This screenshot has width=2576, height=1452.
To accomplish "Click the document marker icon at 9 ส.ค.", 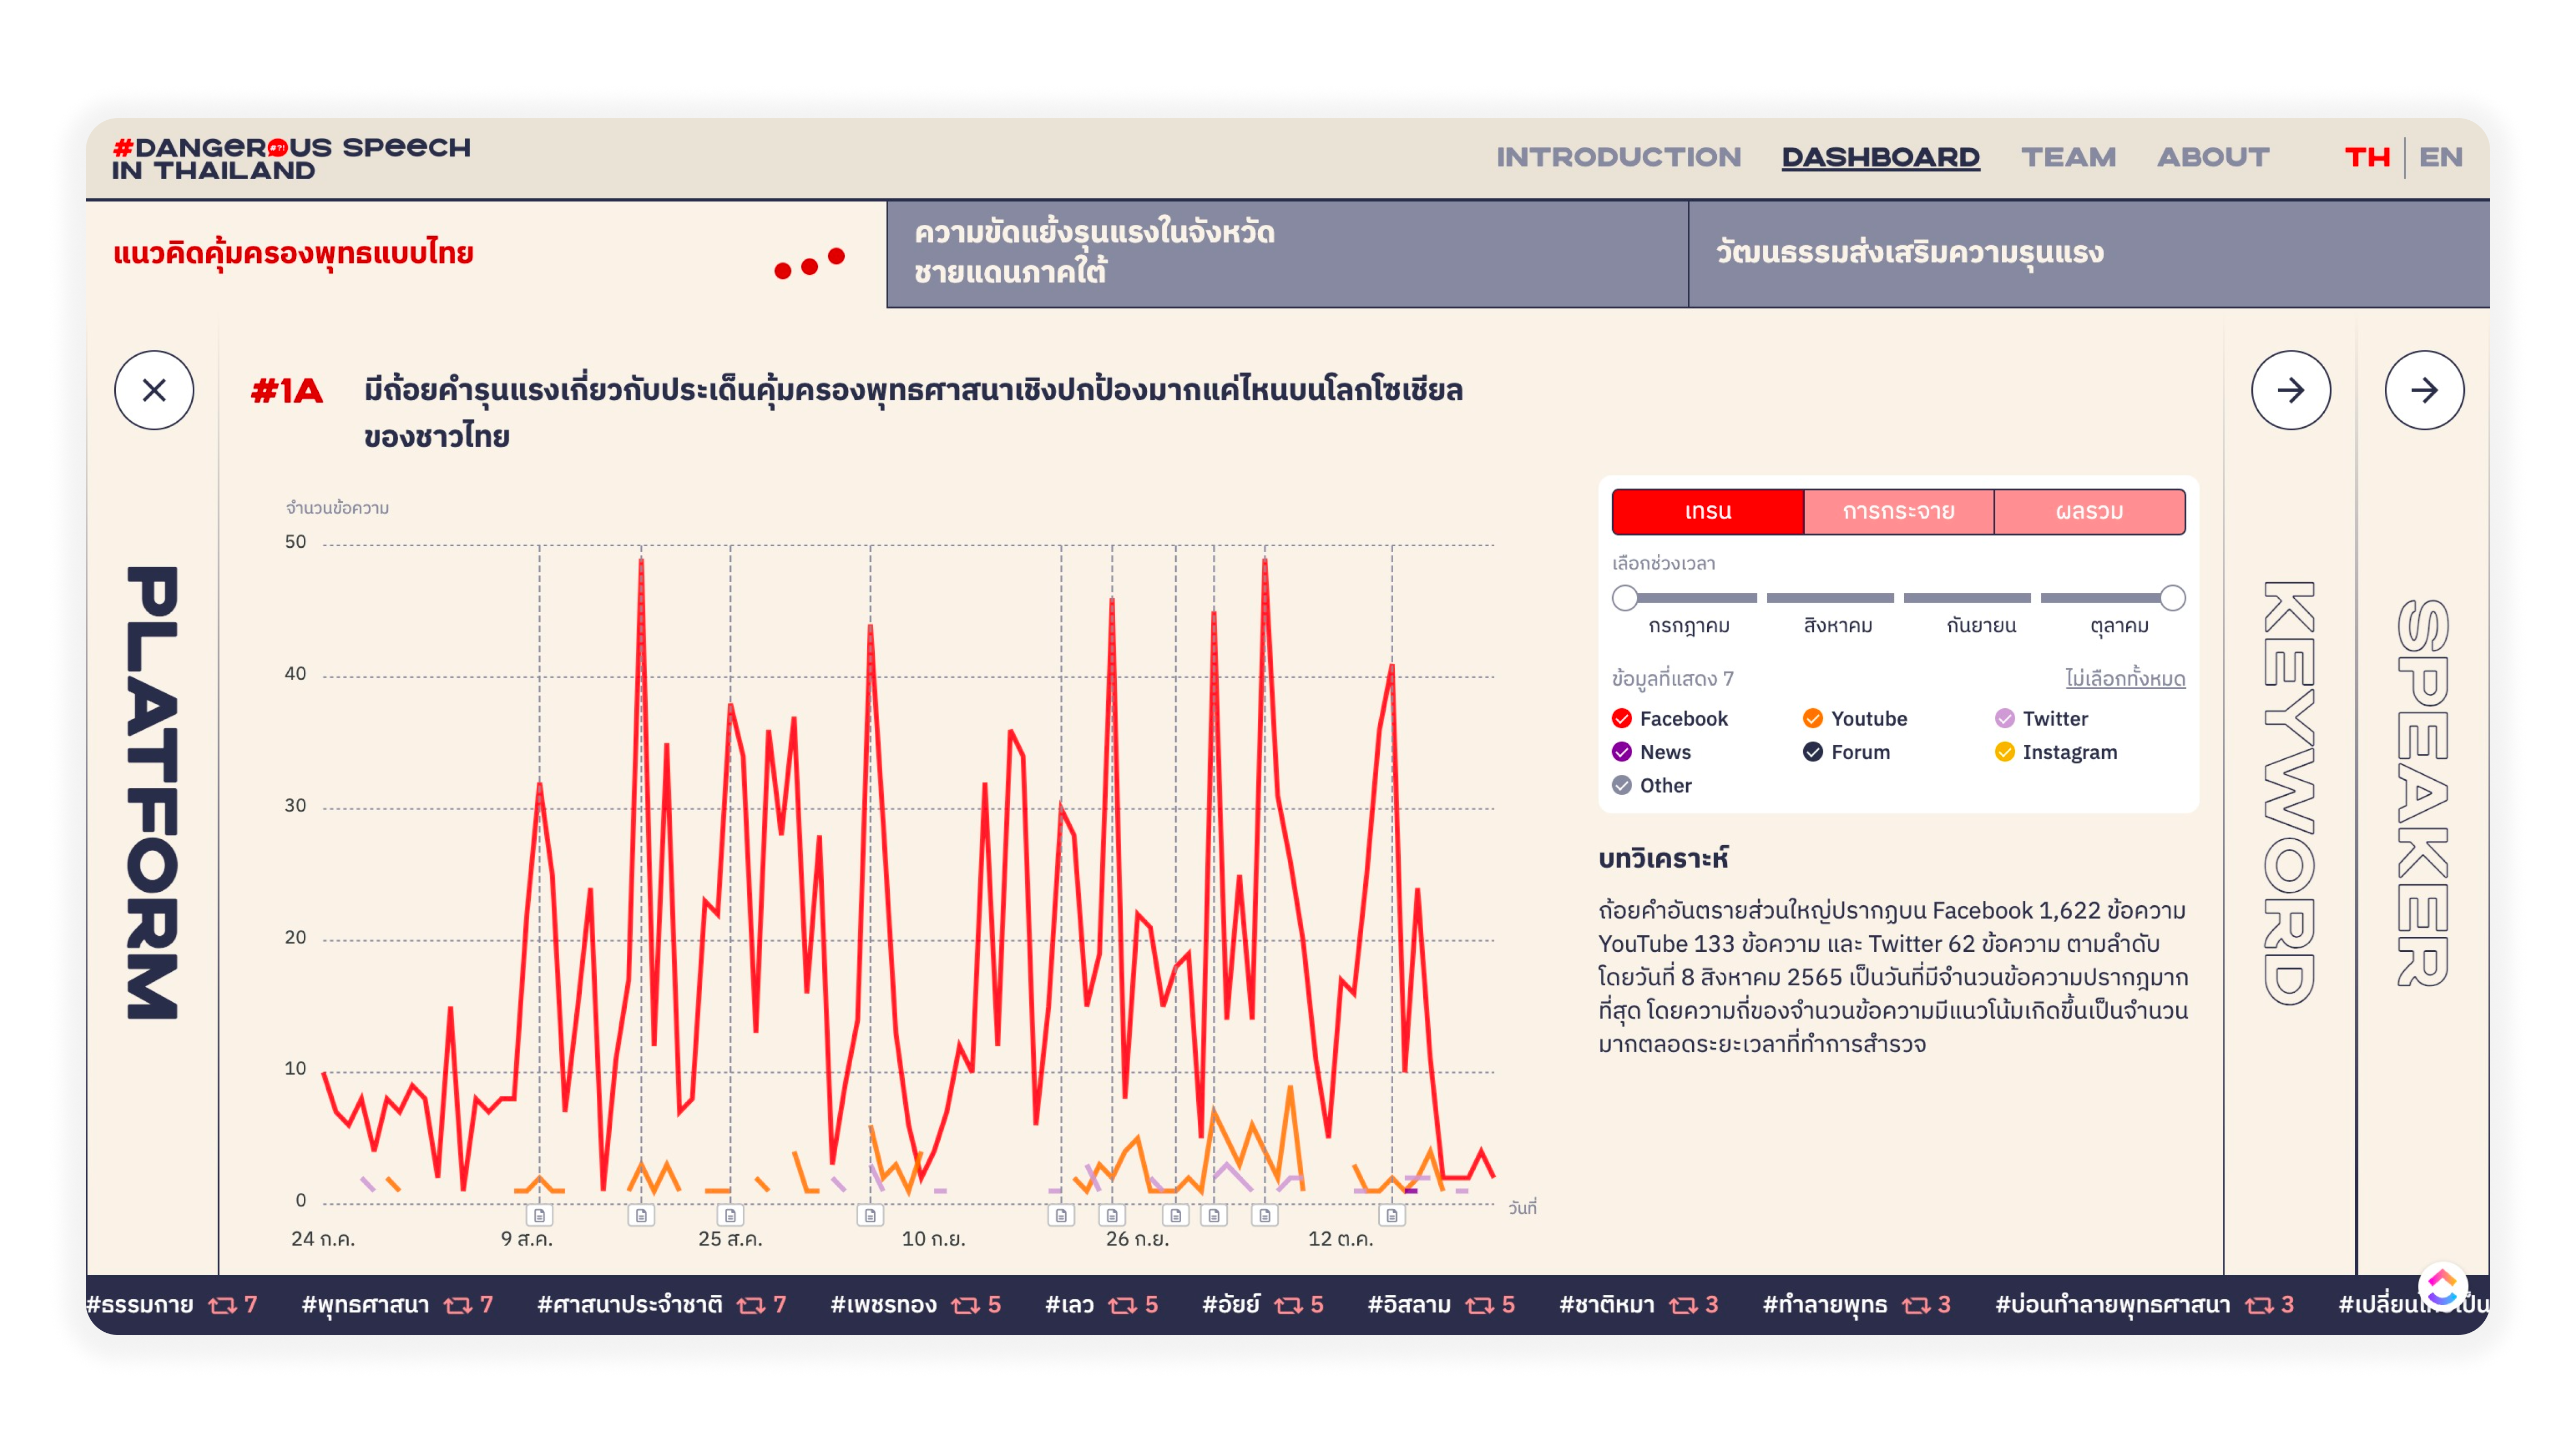I will [540, 1215].
